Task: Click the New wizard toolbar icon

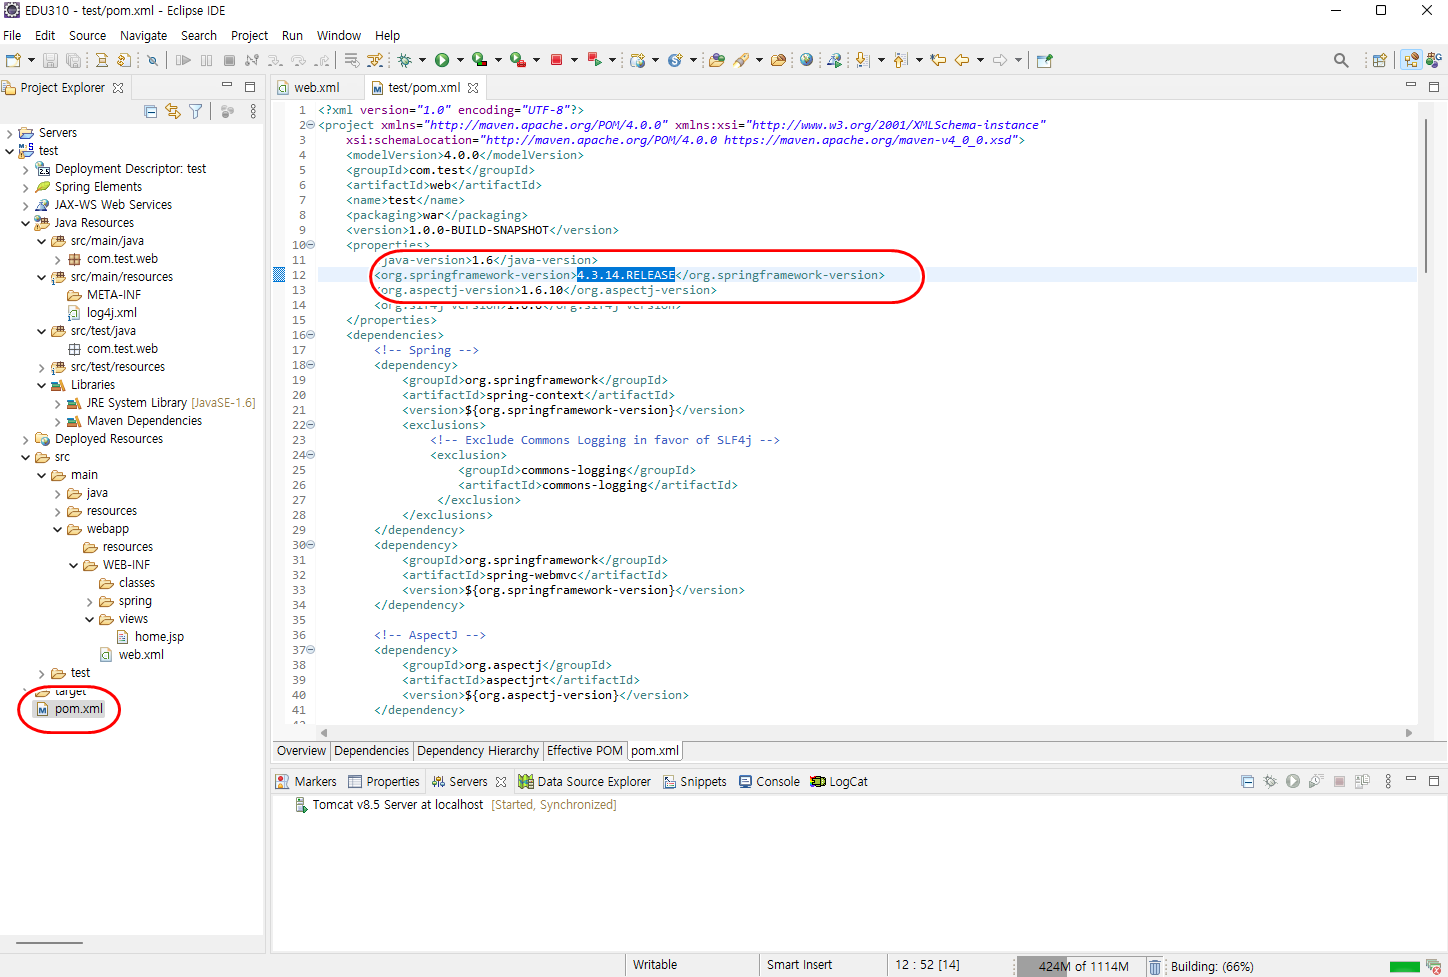Action: [x=12, y=60]
